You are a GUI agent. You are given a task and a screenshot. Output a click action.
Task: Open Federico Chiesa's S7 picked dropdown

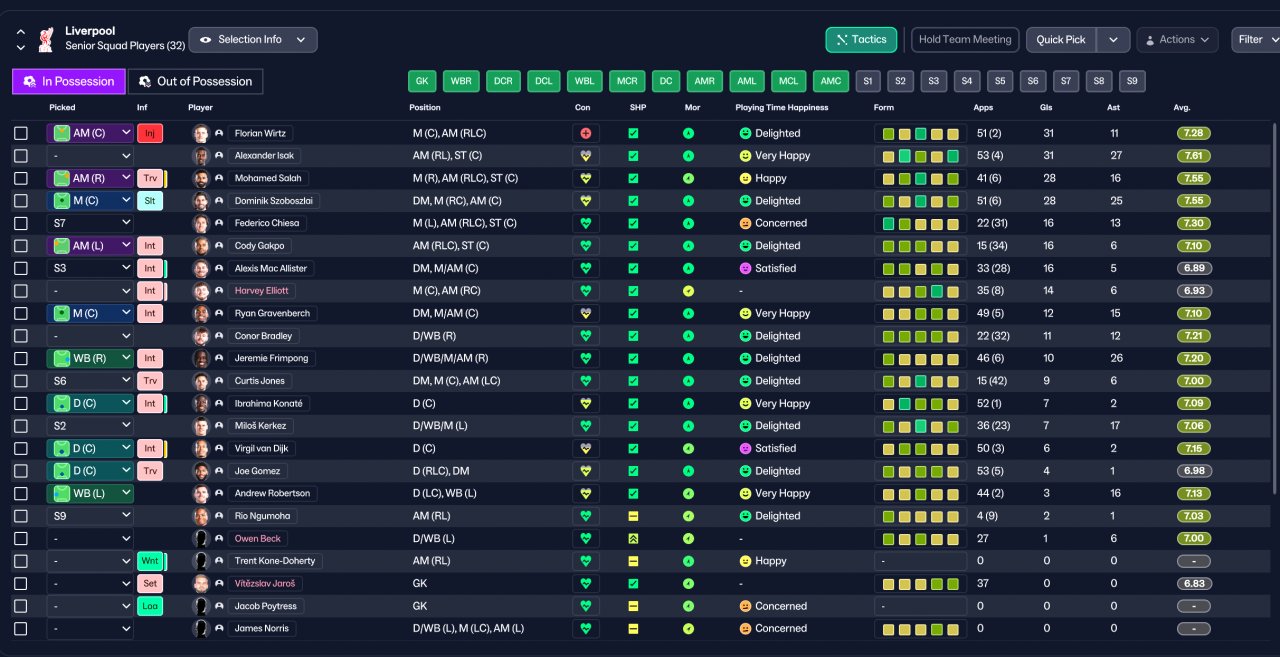[90, 223]
